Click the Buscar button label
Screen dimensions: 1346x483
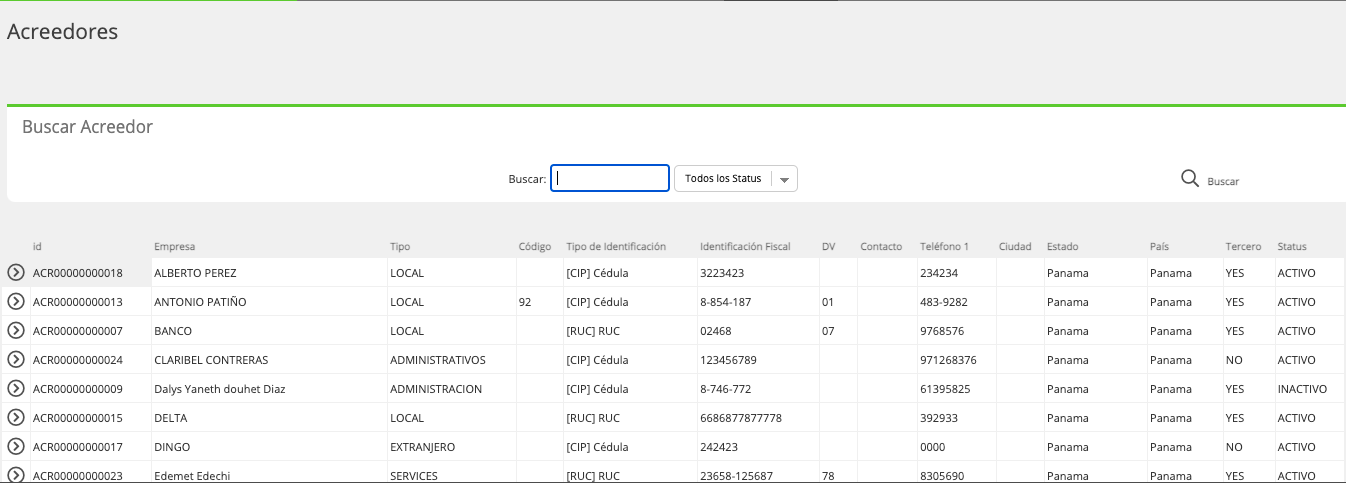1223,182
